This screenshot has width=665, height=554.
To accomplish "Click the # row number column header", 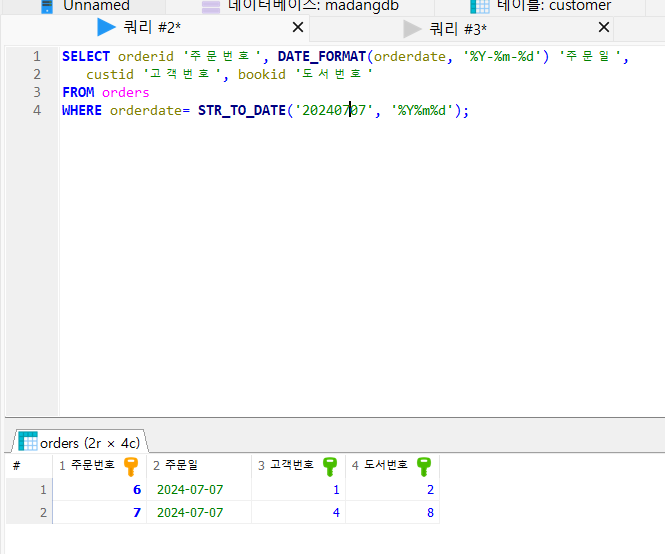I will (29, 465).
